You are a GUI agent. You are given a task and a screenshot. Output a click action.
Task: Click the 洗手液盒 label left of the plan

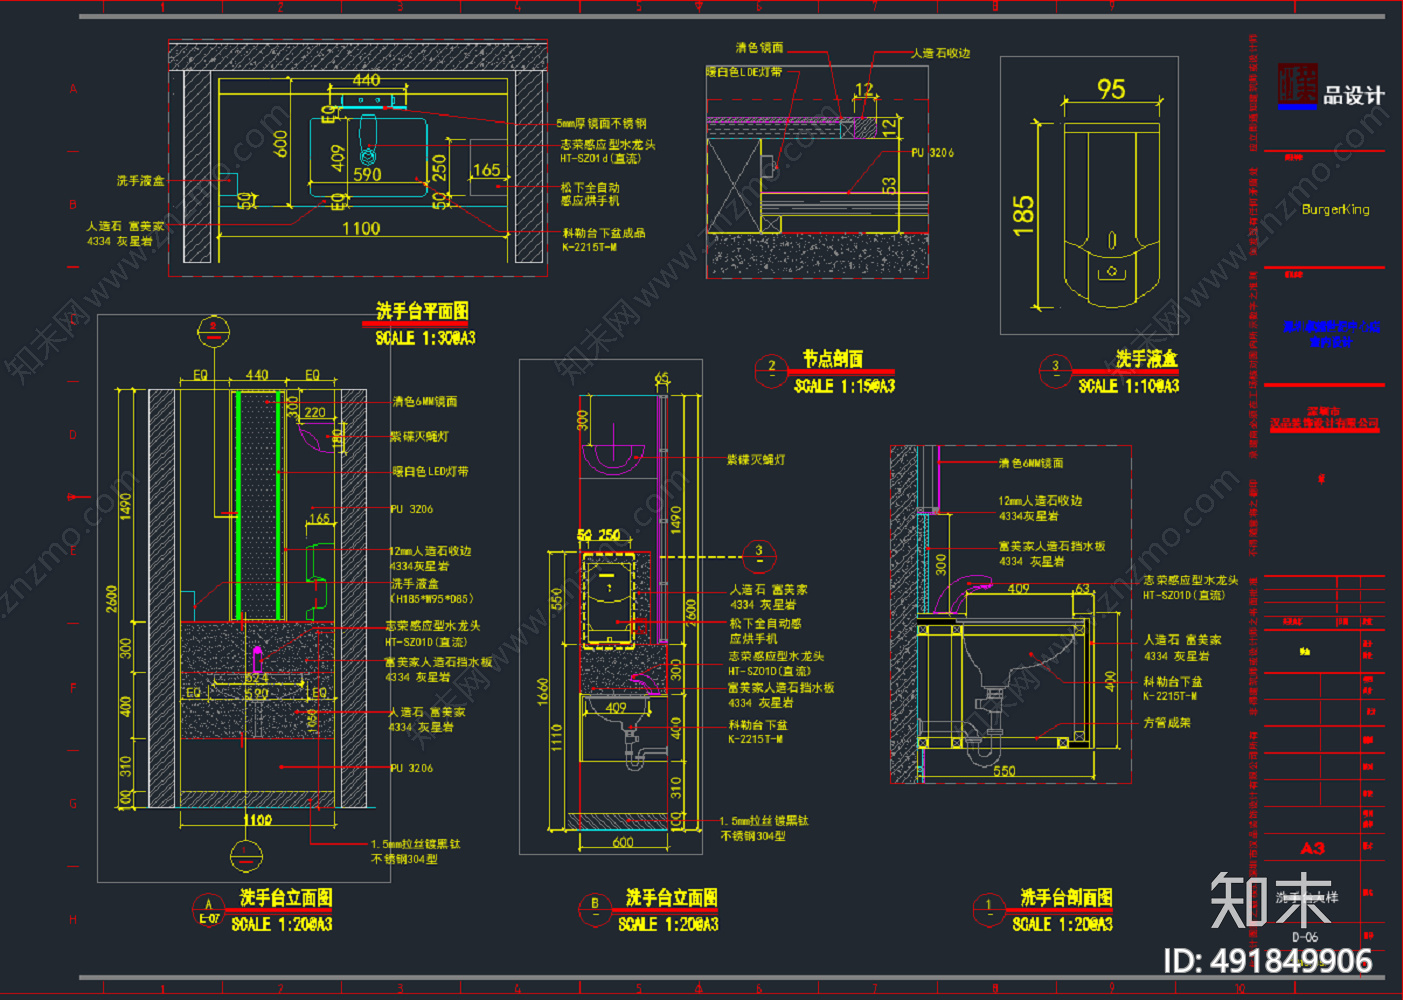pyautogui.click(x=141, y=181)
